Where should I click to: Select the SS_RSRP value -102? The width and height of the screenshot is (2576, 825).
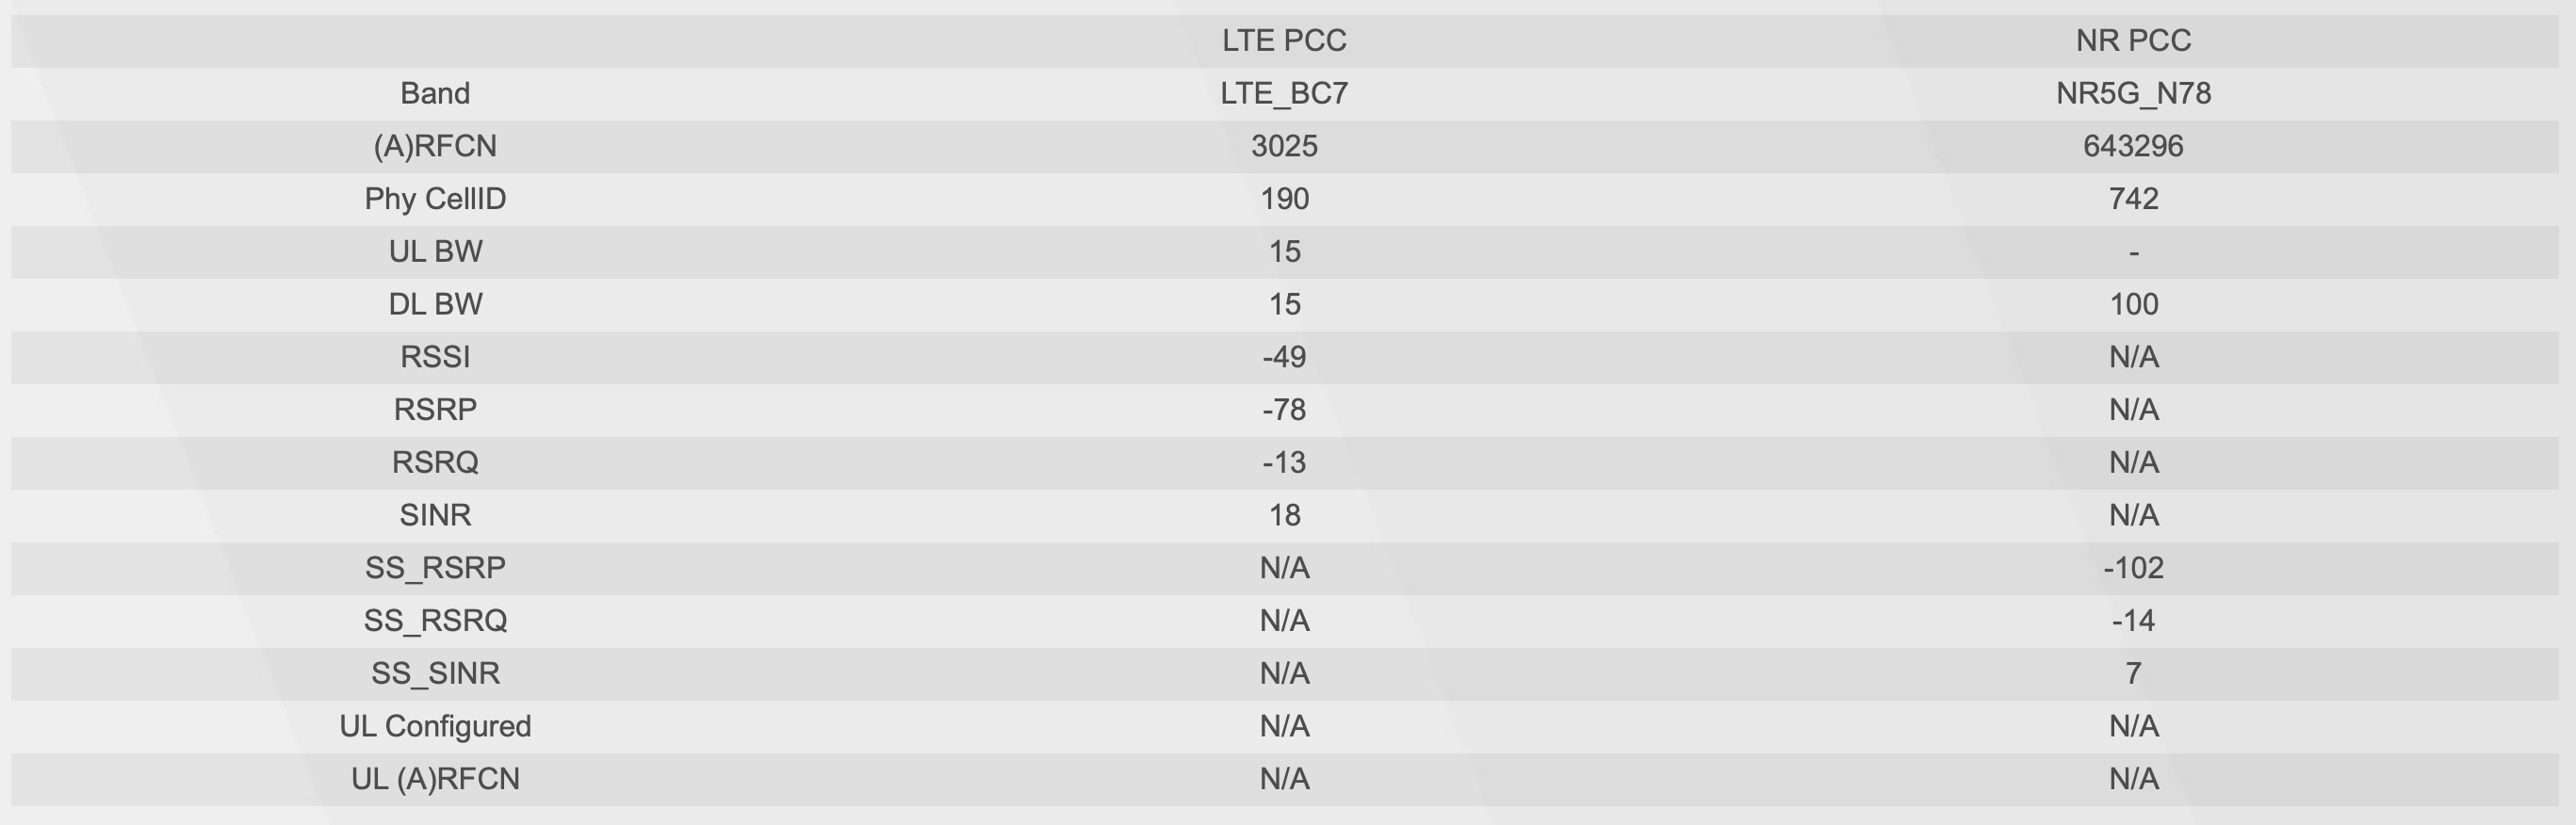coord(2133,568)
